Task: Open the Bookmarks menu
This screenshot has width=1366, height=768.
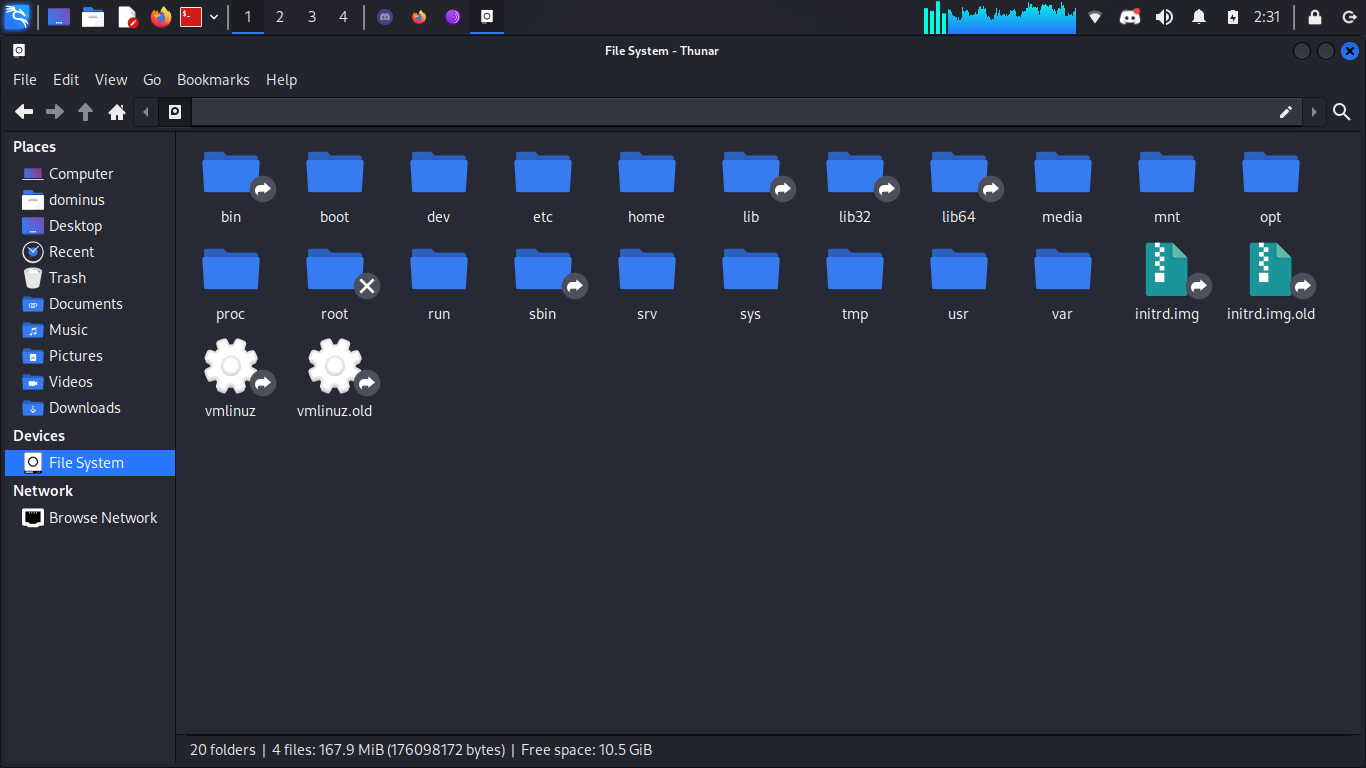Action: coord(213,80)
